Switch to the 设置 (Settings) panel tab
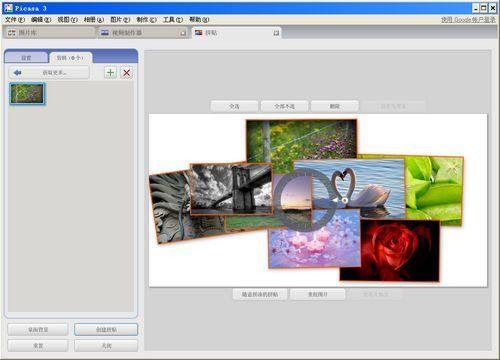 pos(26,58)
